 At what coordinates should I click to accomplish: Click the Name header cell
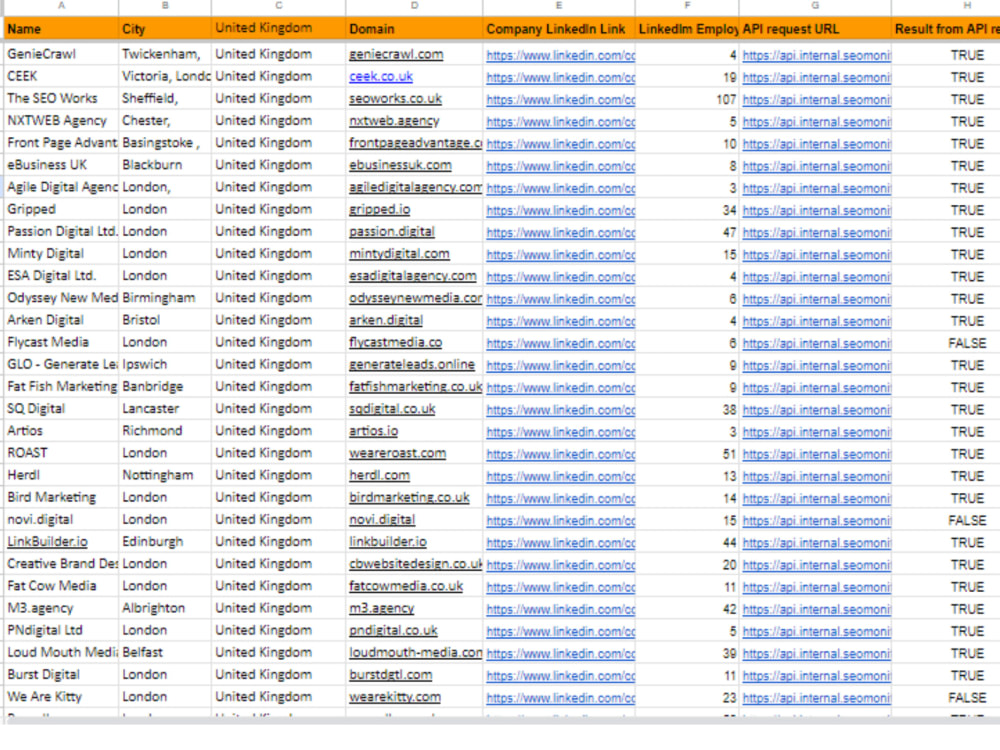pos(61,29)
